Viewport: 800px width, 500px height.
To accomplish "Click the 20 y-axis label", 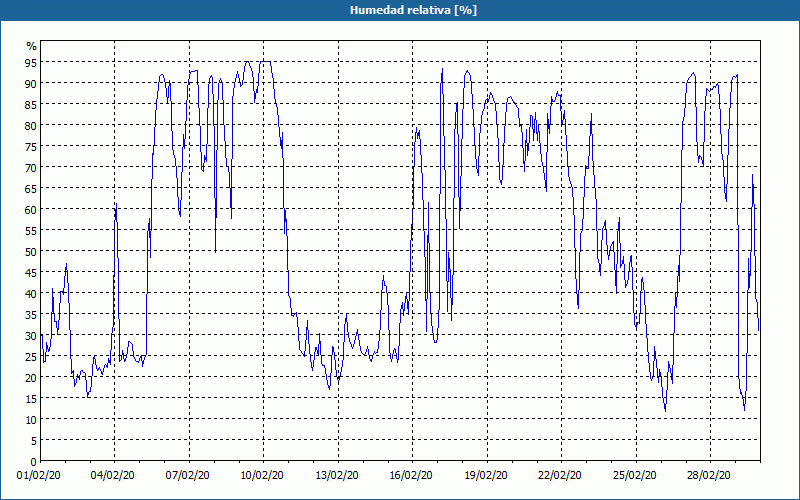I will [31, 378].
